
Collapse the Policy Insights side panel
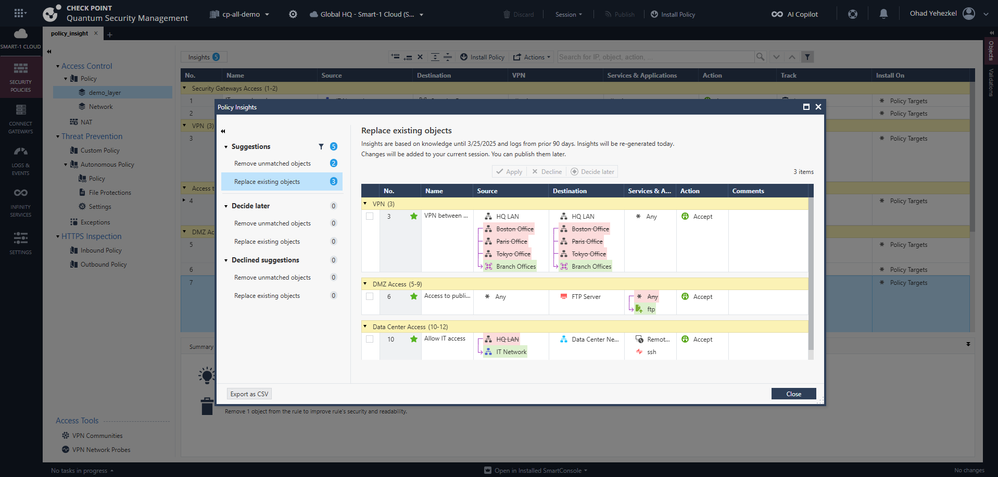[223, 131]
